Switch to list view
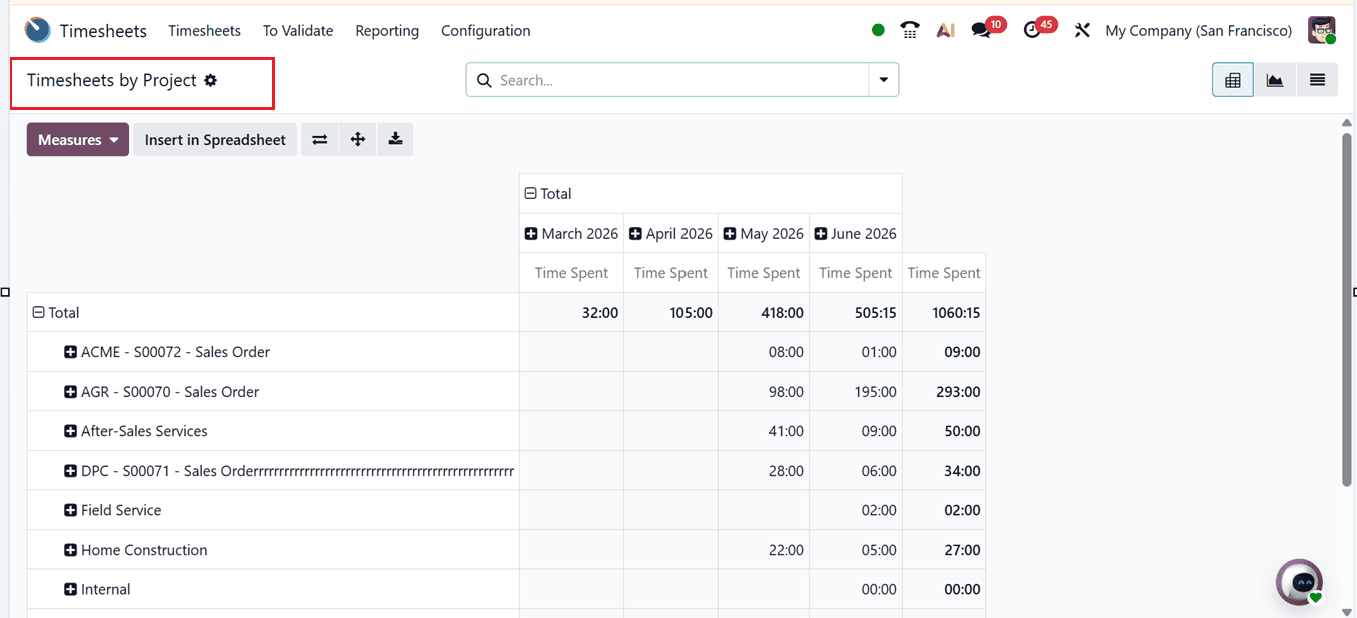 [1318, 80]
